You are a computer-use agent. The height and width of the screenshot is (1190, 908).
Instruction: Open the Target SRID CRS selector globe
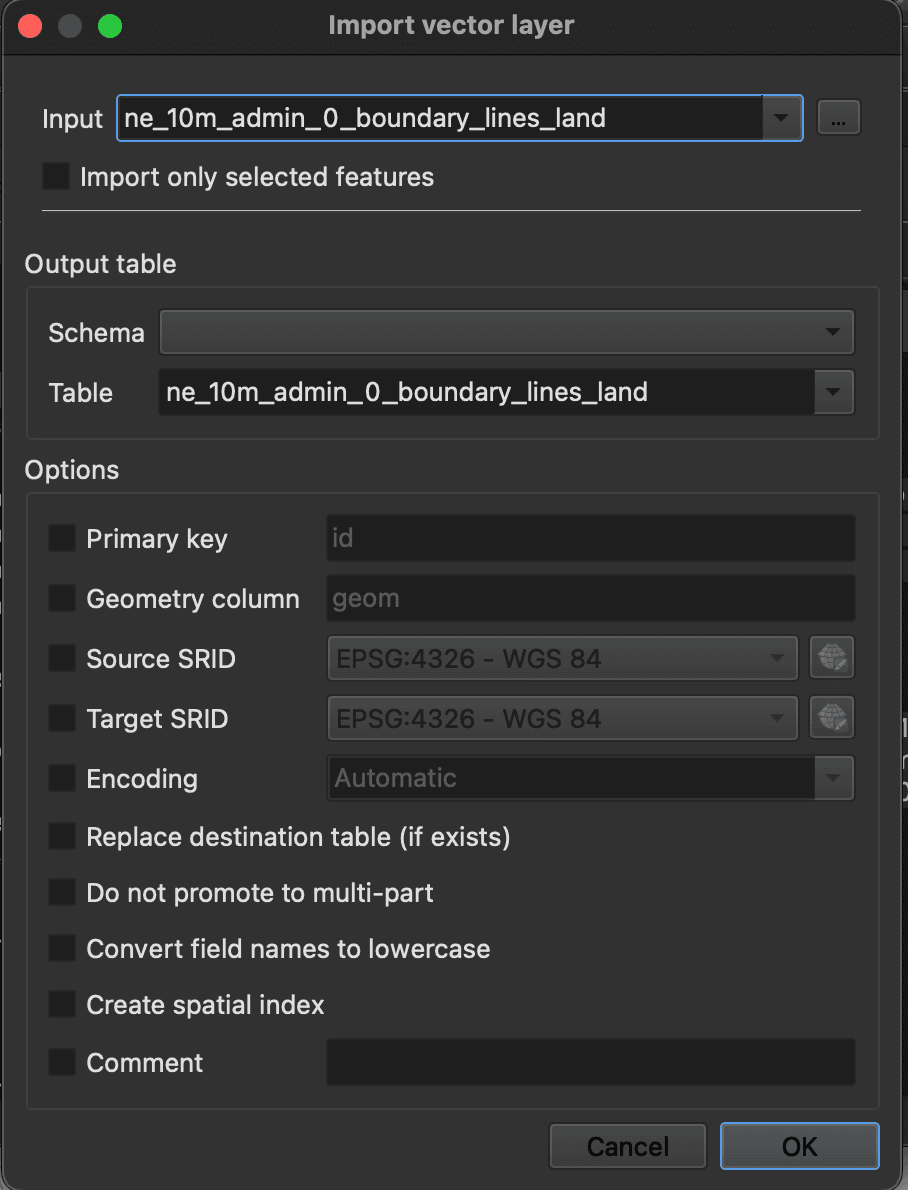[832, 717]
